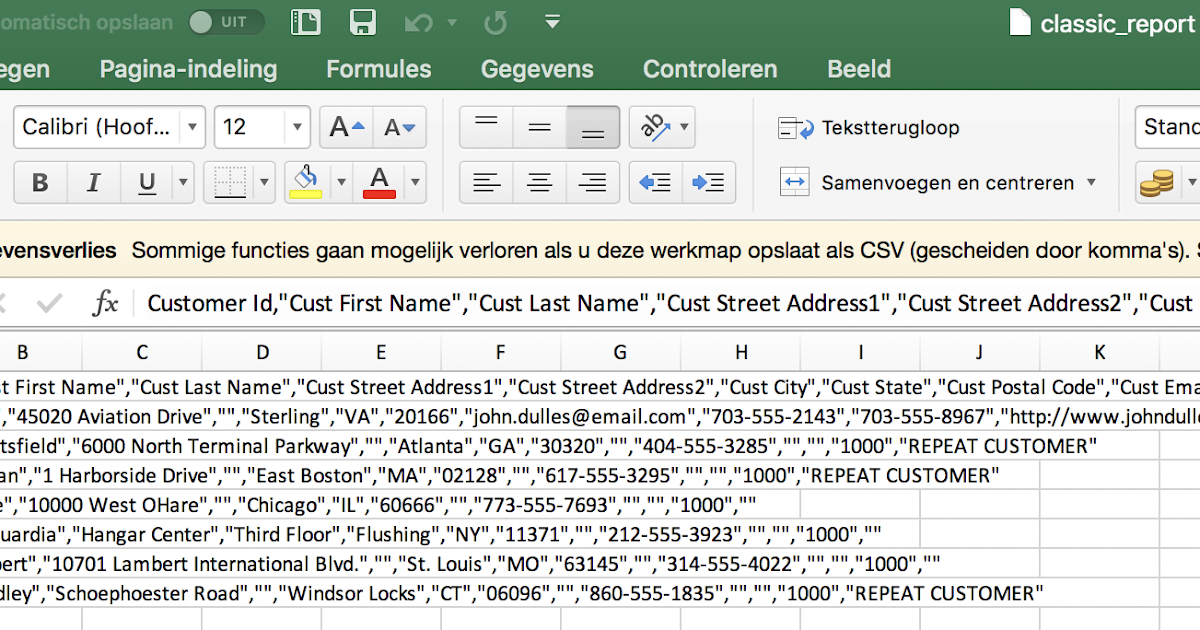Apply yellow fill color with paint bucket
The width and height of the screenshot is (1200, 630).
pyautogui.click(x=306, y=182)
